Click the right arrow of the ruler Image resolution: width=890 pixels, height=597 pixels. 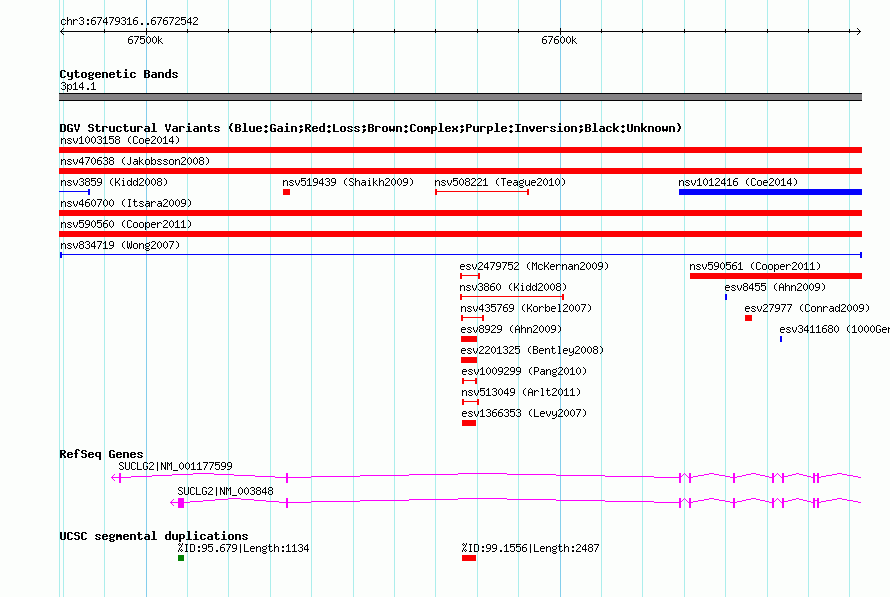click(x=859, y=31)
